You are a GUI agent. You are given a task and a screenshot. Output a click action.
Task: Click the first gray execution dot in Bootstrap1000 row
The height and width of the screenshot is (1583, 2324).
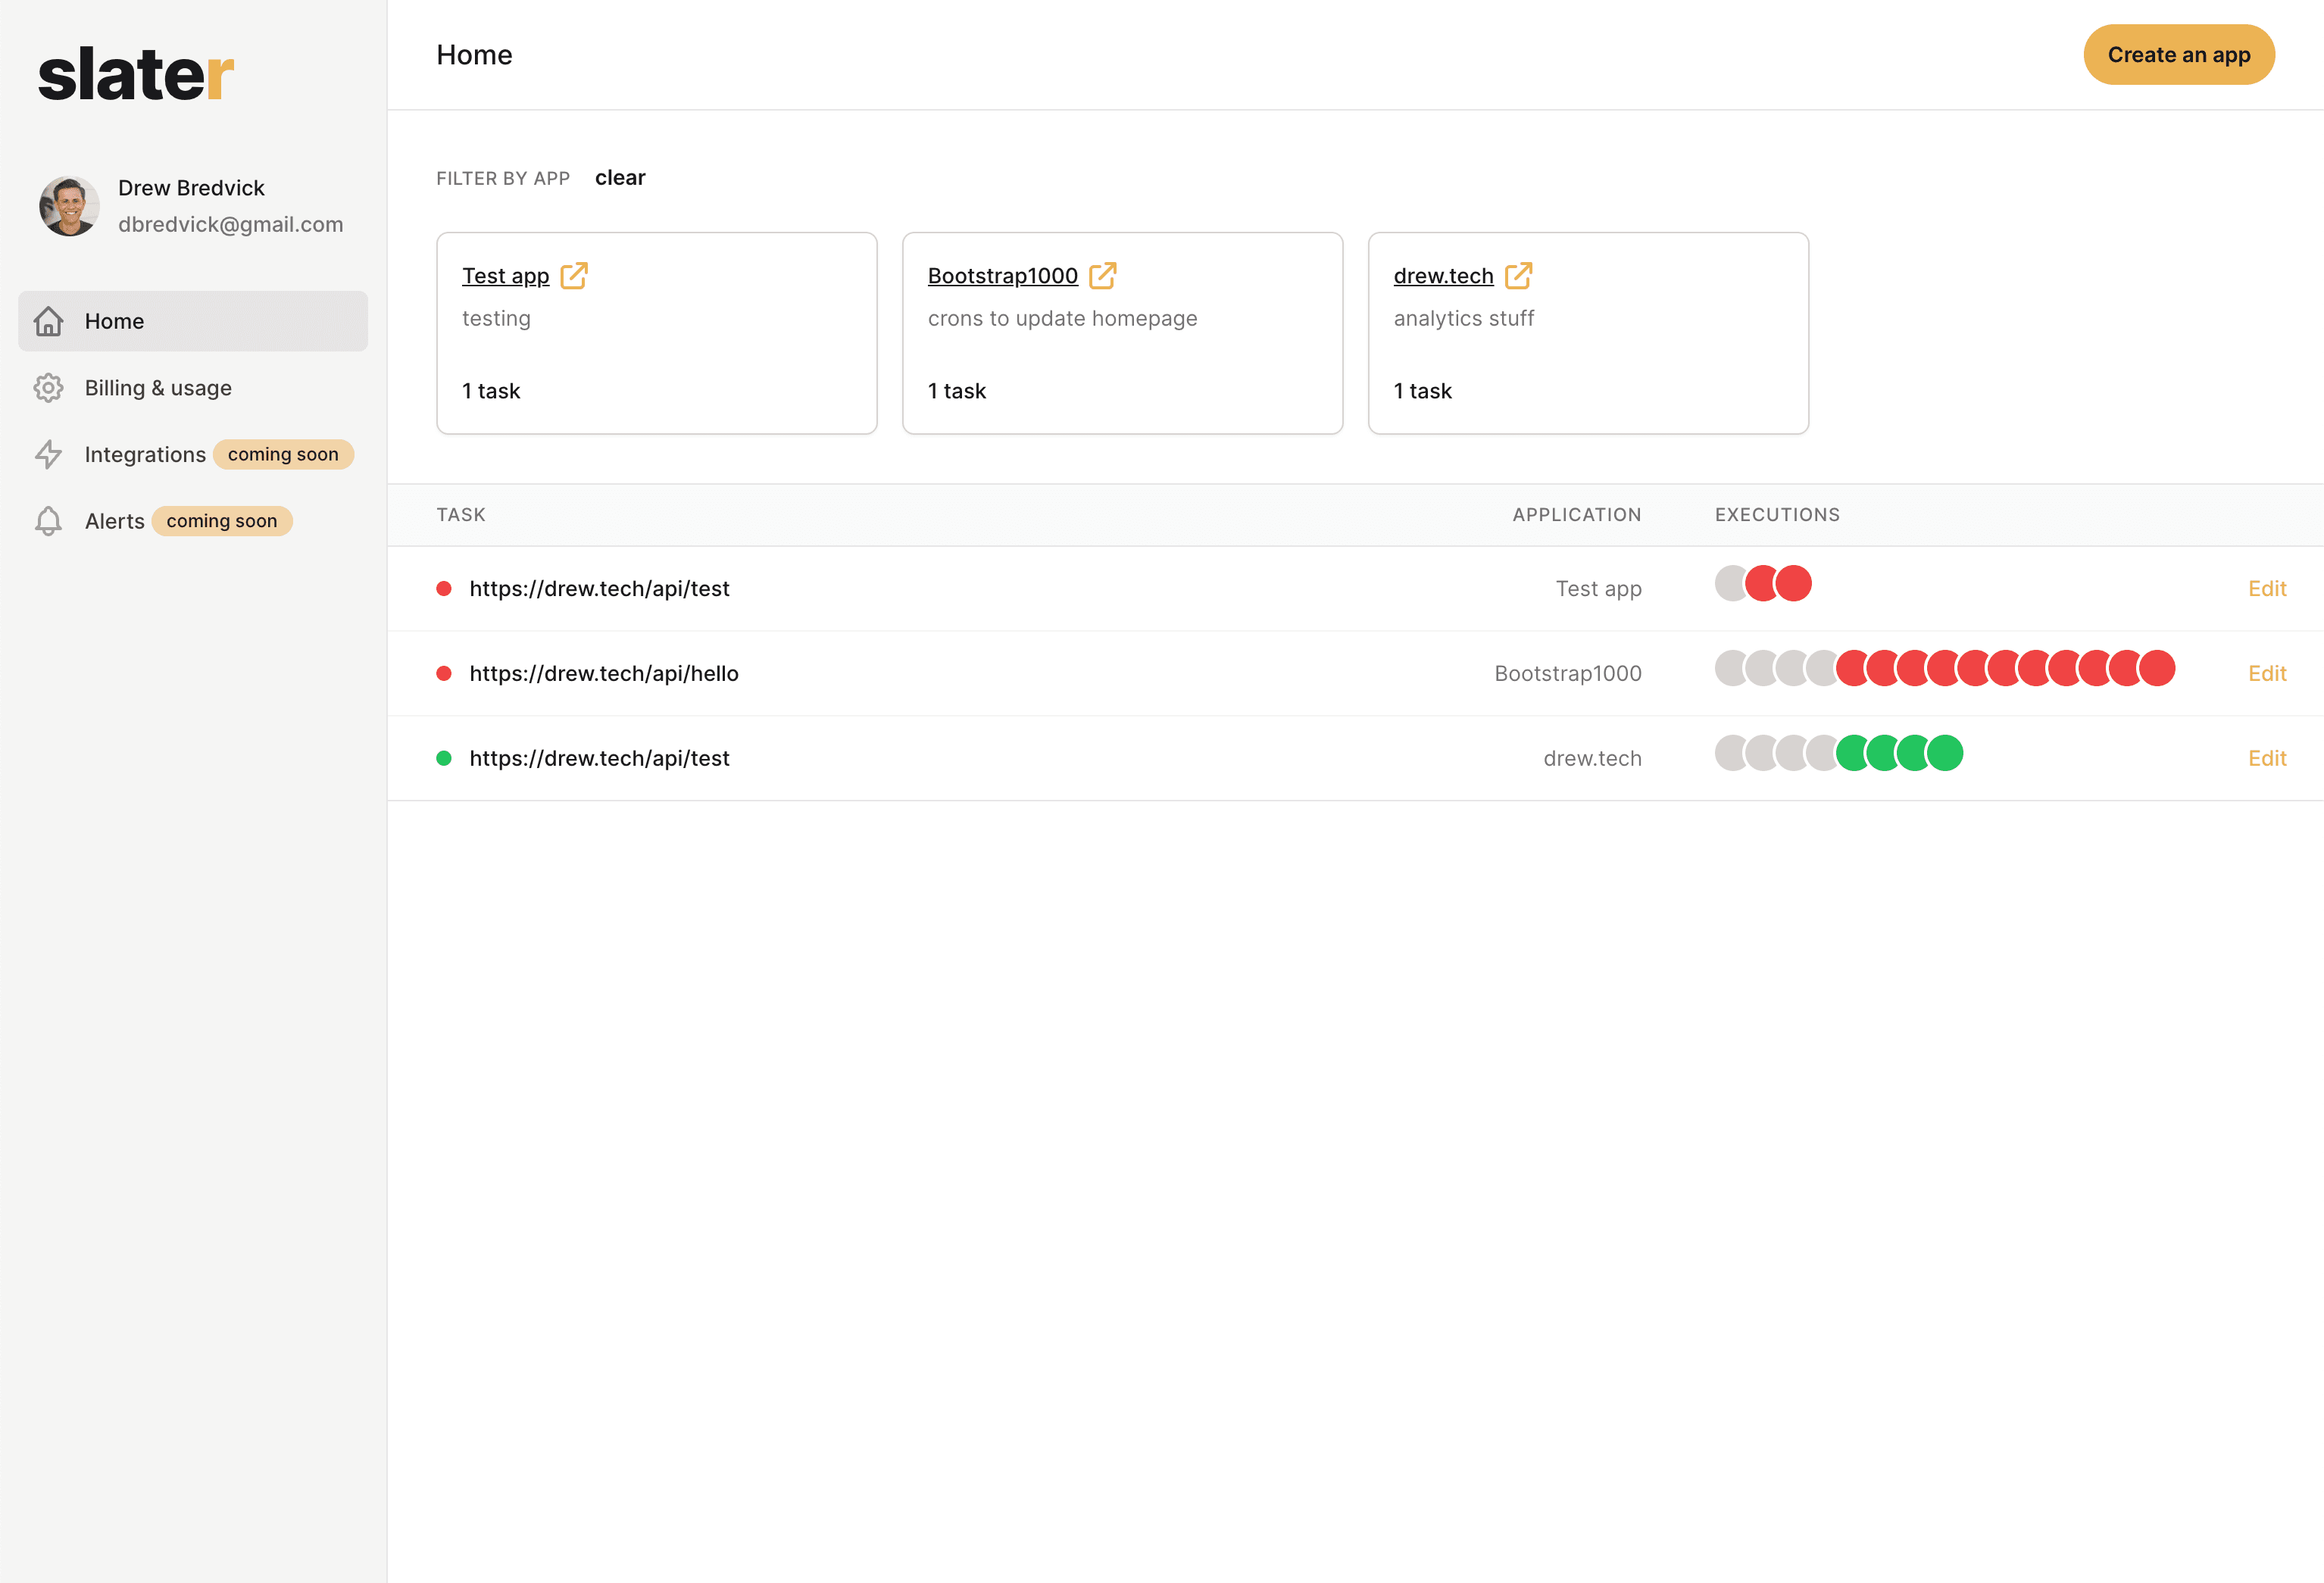pyautogui.click(x=1729, y=668)
